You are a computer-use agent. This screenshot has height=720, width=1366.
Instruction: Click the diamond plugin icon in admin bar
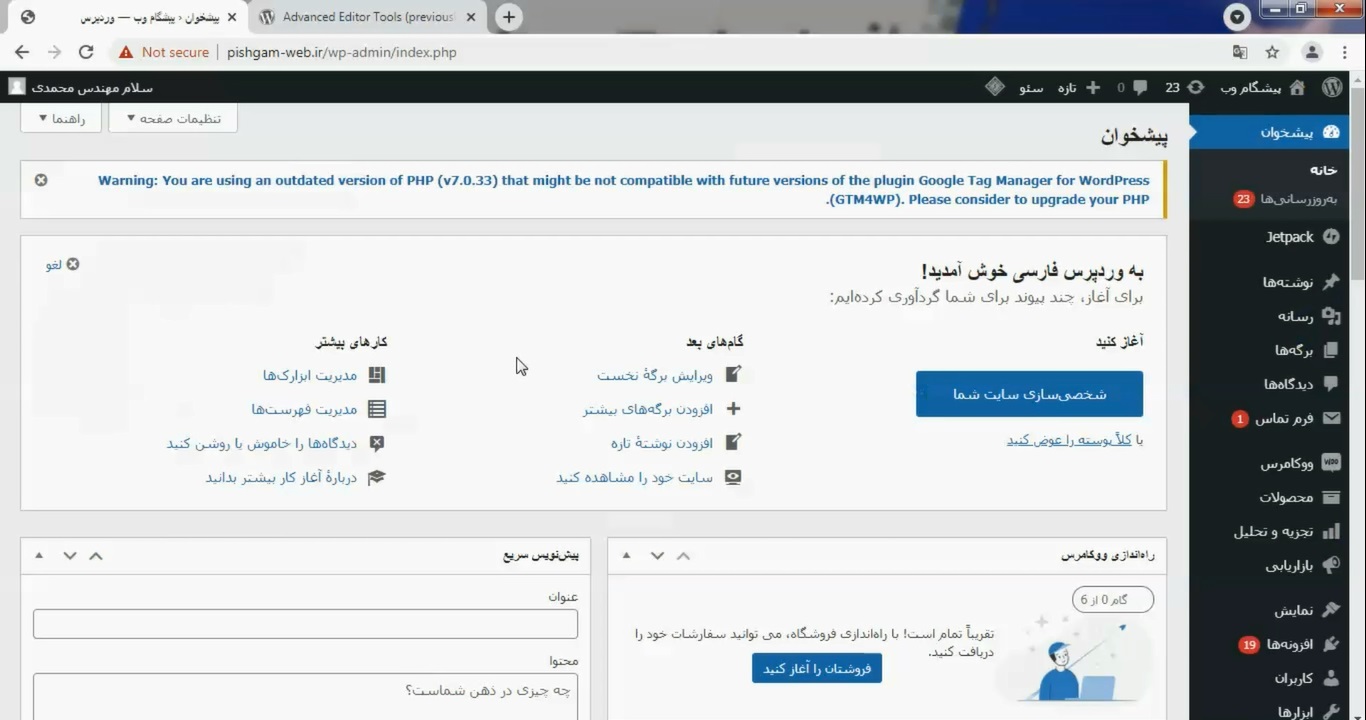point(994,87)
